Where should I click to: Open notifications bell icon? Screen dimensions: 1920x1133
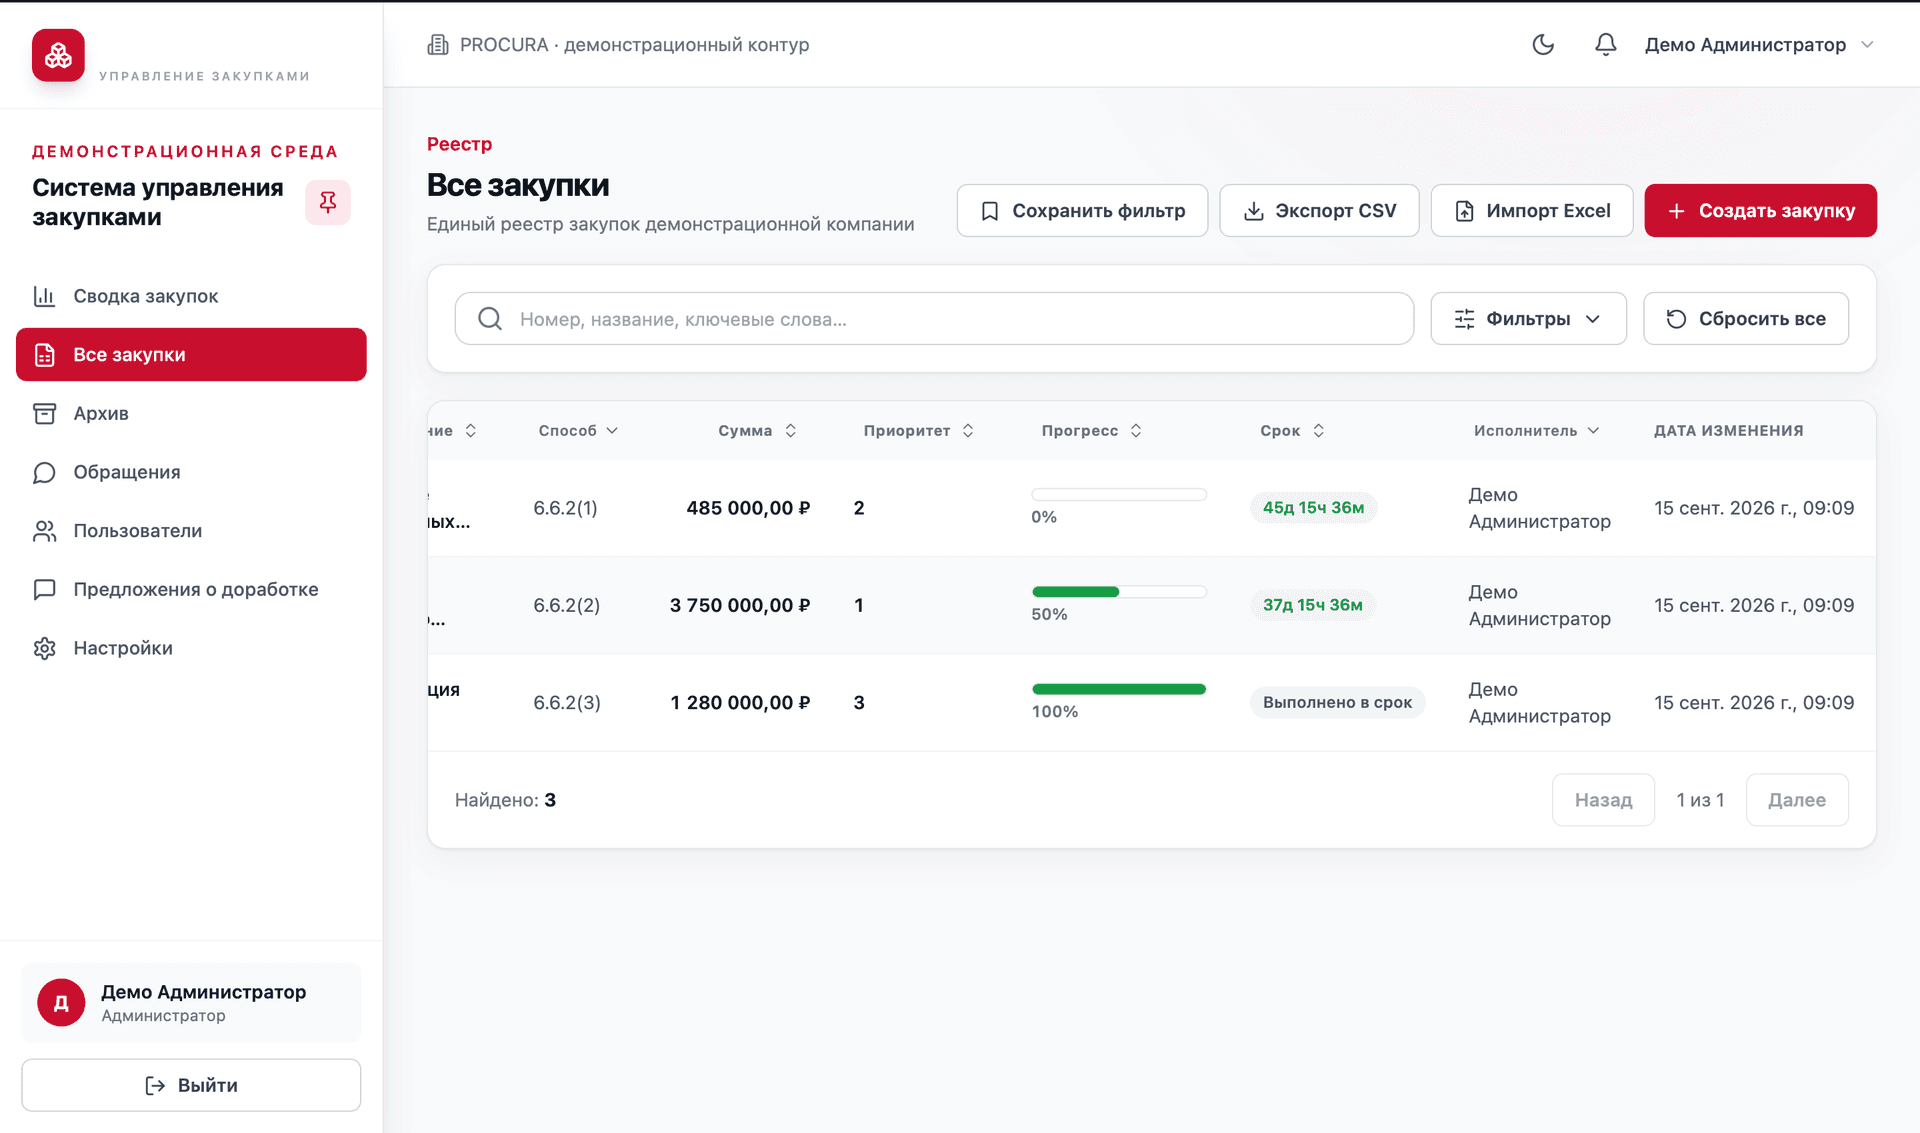[1605, 44]
